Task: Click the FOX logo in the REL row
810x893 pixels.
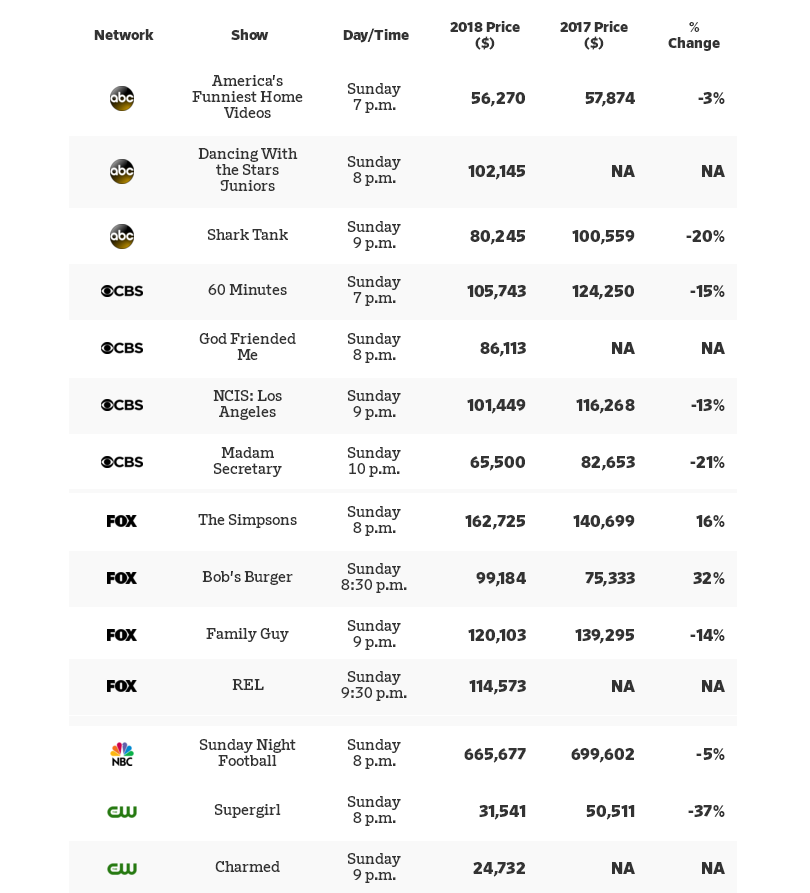Action: (x=122, y=686)
